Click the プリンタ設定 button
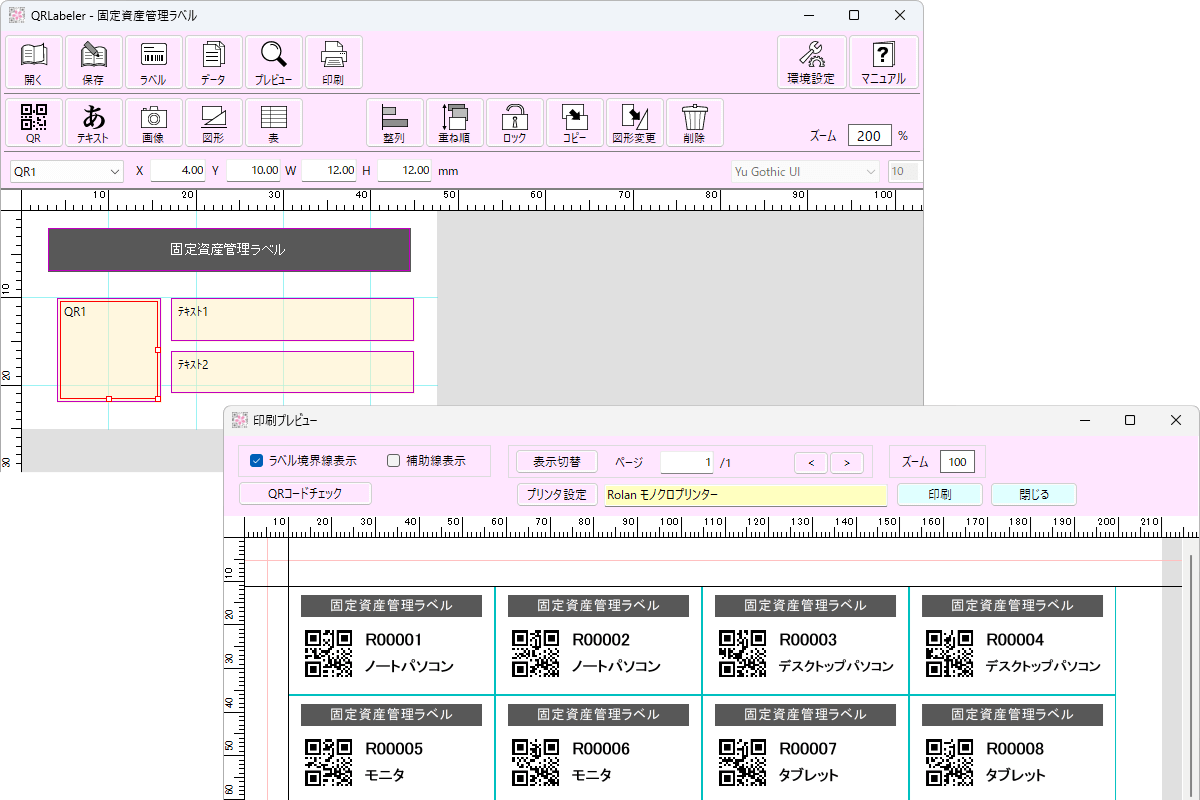The height and width of the screenshot is (800, 1200). click(x=557, y=494)
